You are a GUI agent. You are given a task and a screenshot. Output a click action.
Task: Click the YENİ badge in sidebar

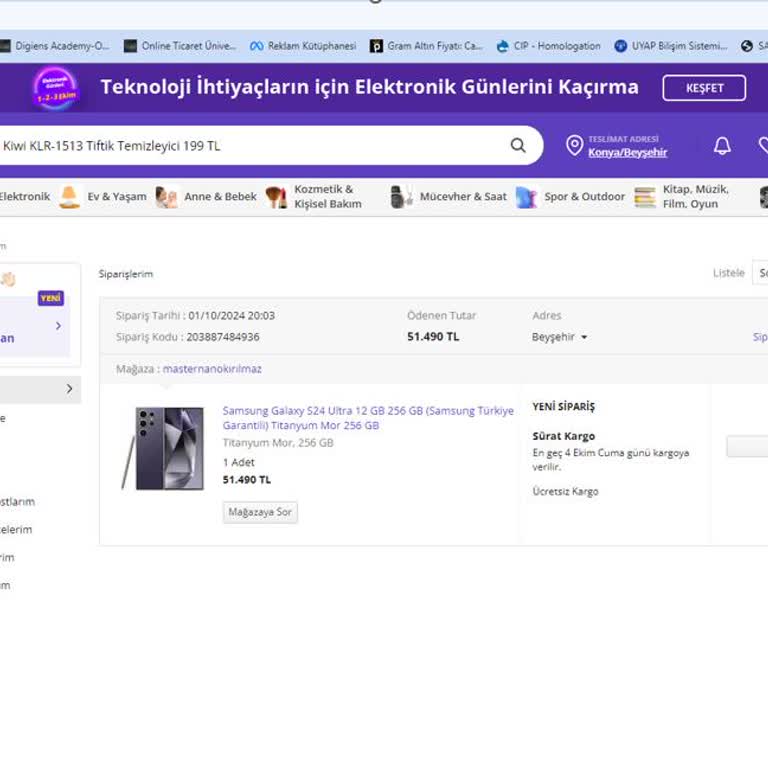pos(51,298)
